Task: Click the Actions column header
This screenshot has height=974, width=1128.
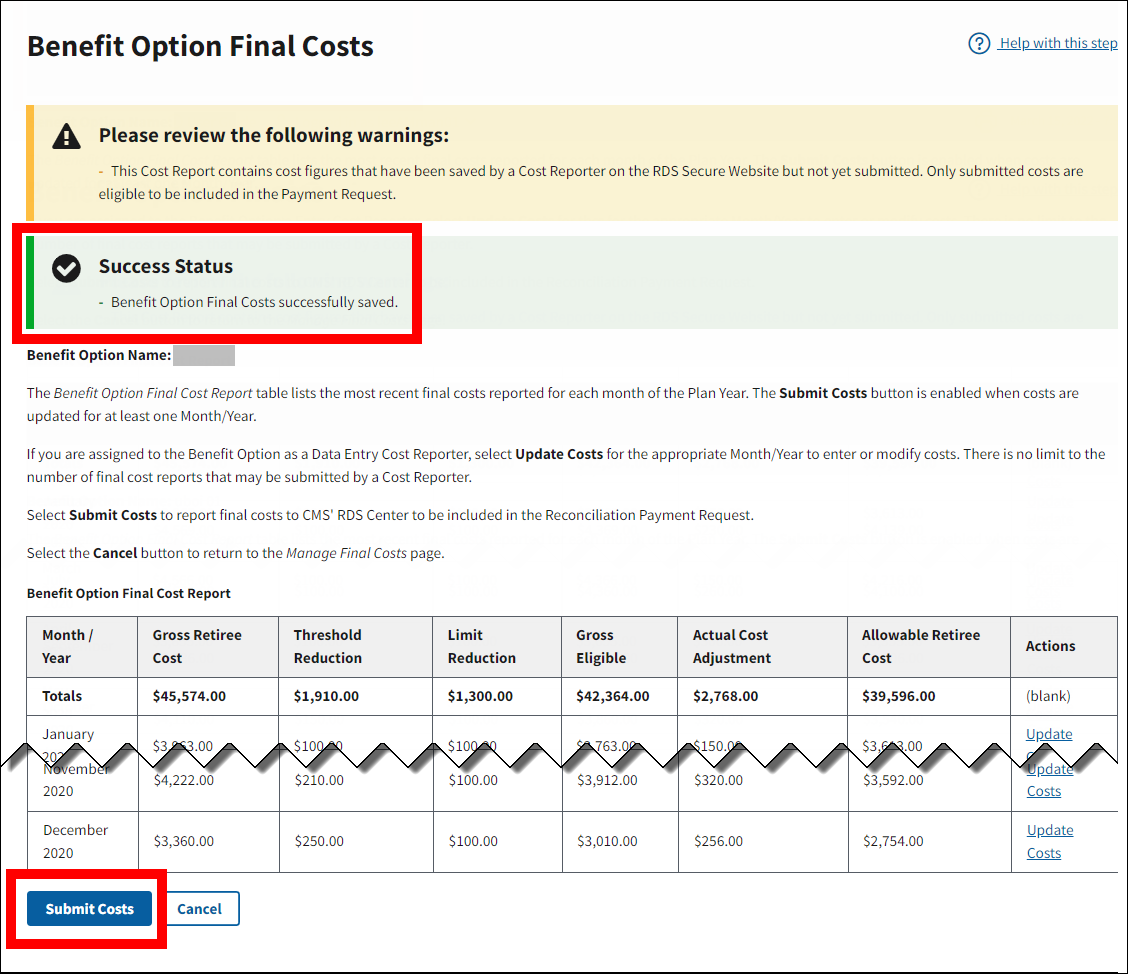Action: click(x=1050, y=646)
